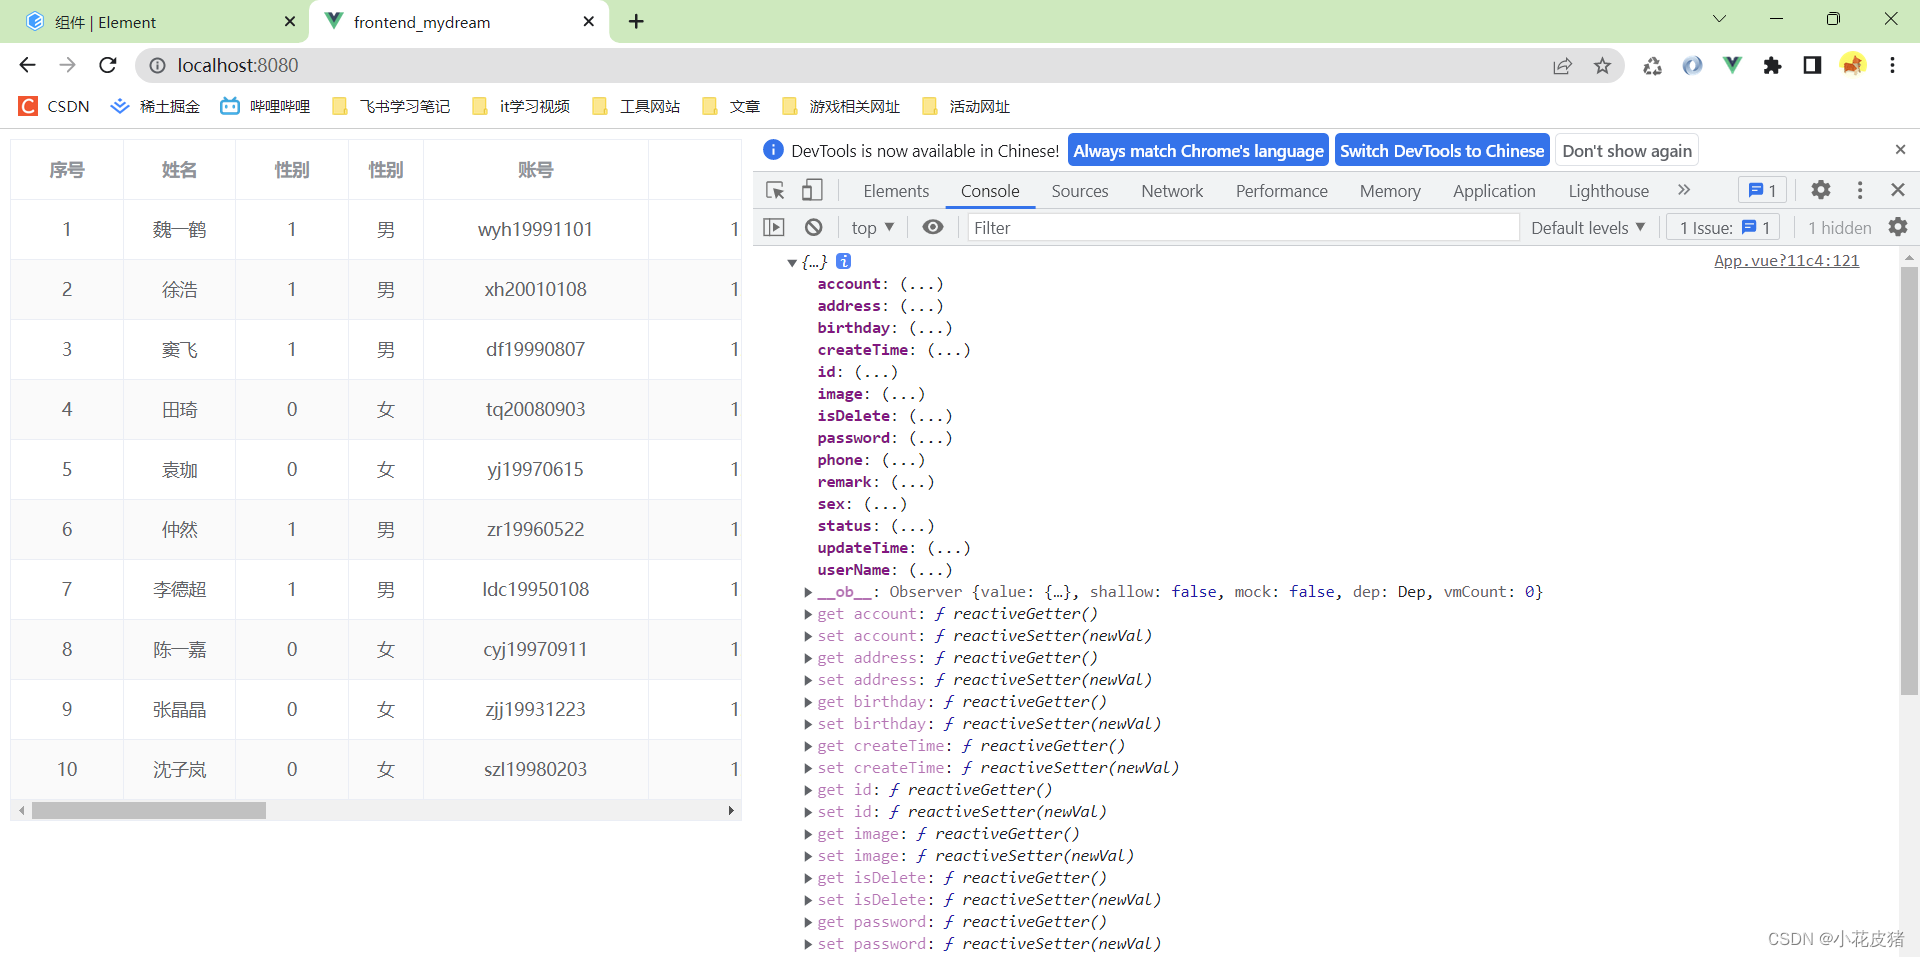This screenshot has height=957, width=1920.
Task: Click Switch DevTools to Chinese
Action: pos(1442,151)
